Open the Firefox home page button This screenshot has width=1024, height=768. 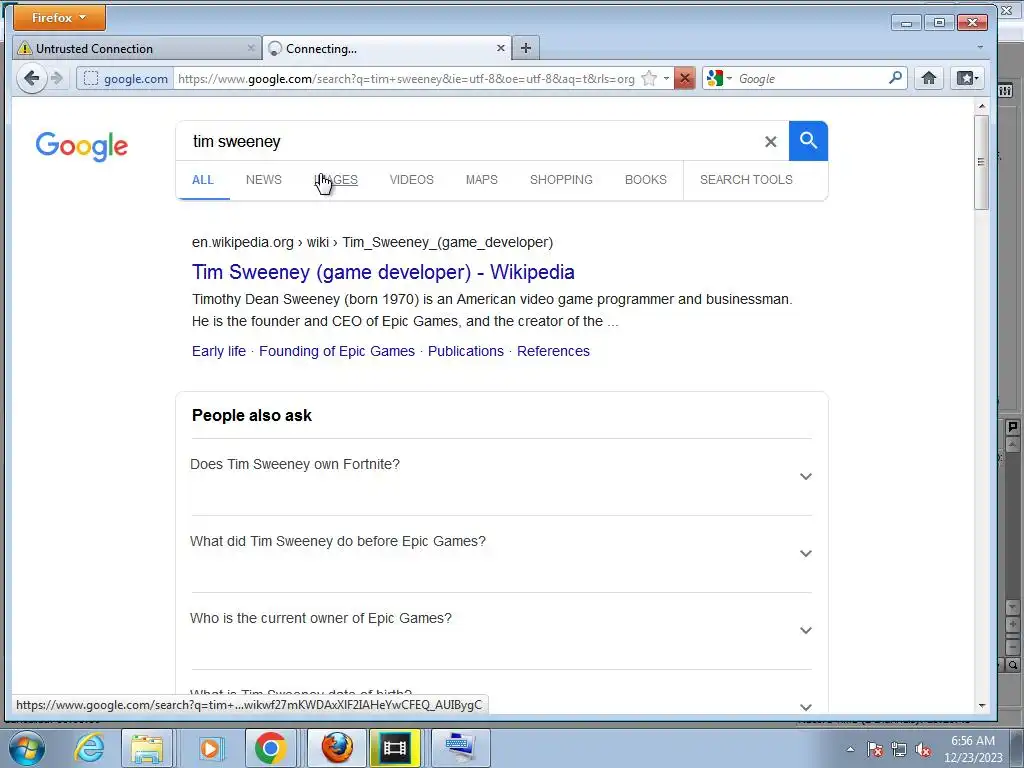pyautogui.click(x=929, y=78)
